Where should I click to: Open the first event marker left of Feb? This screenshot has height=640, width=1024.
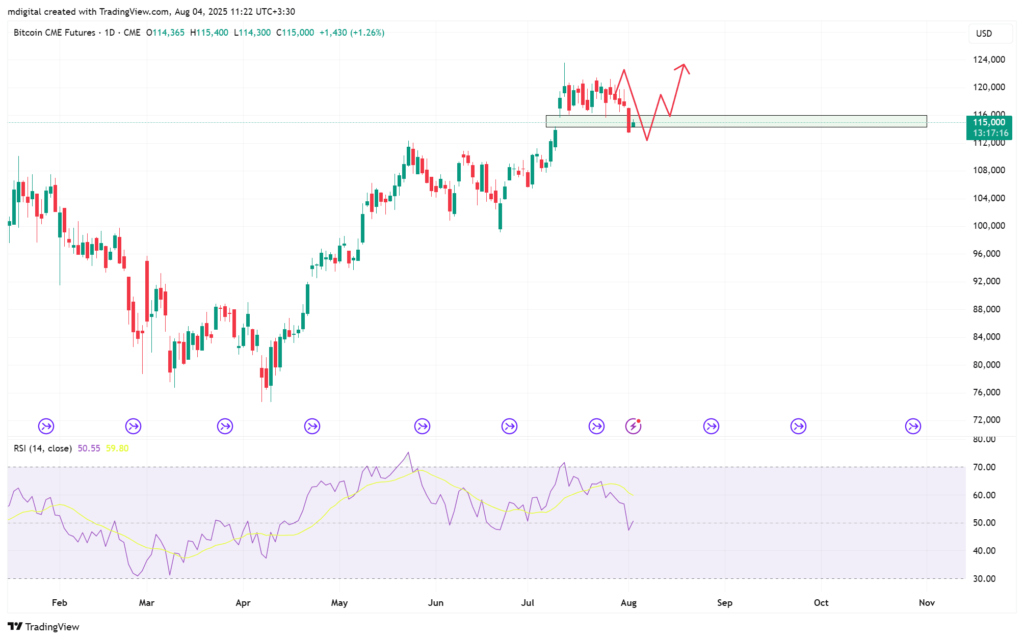46,426
